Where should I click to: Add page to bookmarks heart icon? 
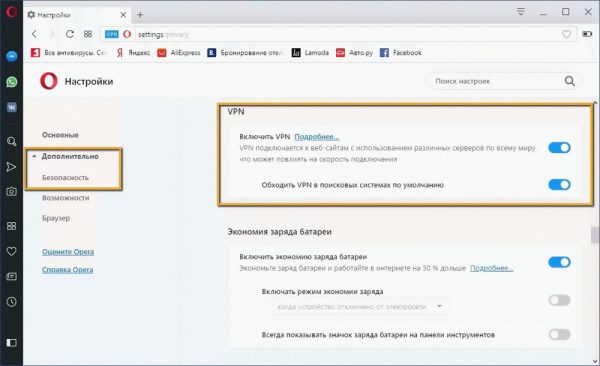tap(566, 34)
